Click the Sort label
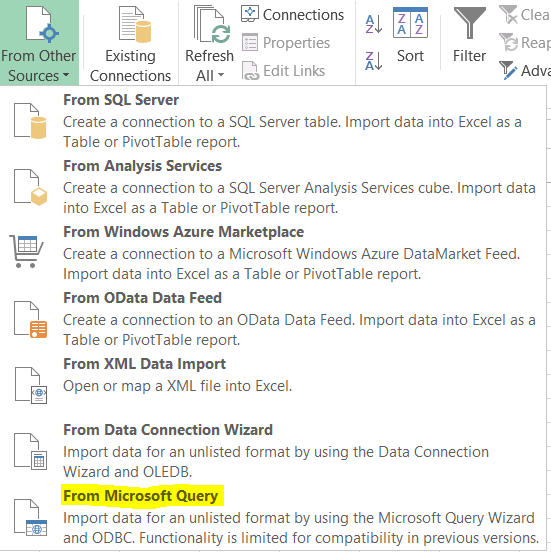Viewport: 551px width, 552px height. (x=410, y=56)
